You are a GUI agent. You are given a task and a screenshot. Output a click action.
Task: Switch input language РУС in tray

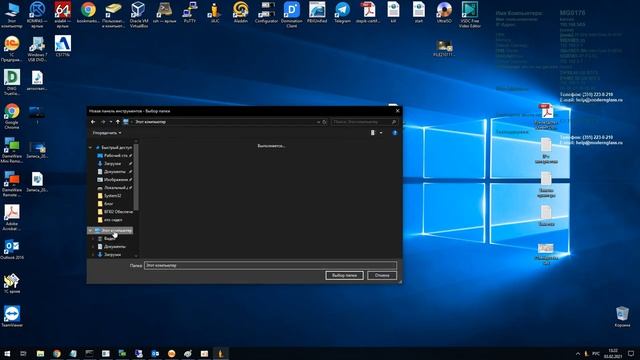coord(596,353)
